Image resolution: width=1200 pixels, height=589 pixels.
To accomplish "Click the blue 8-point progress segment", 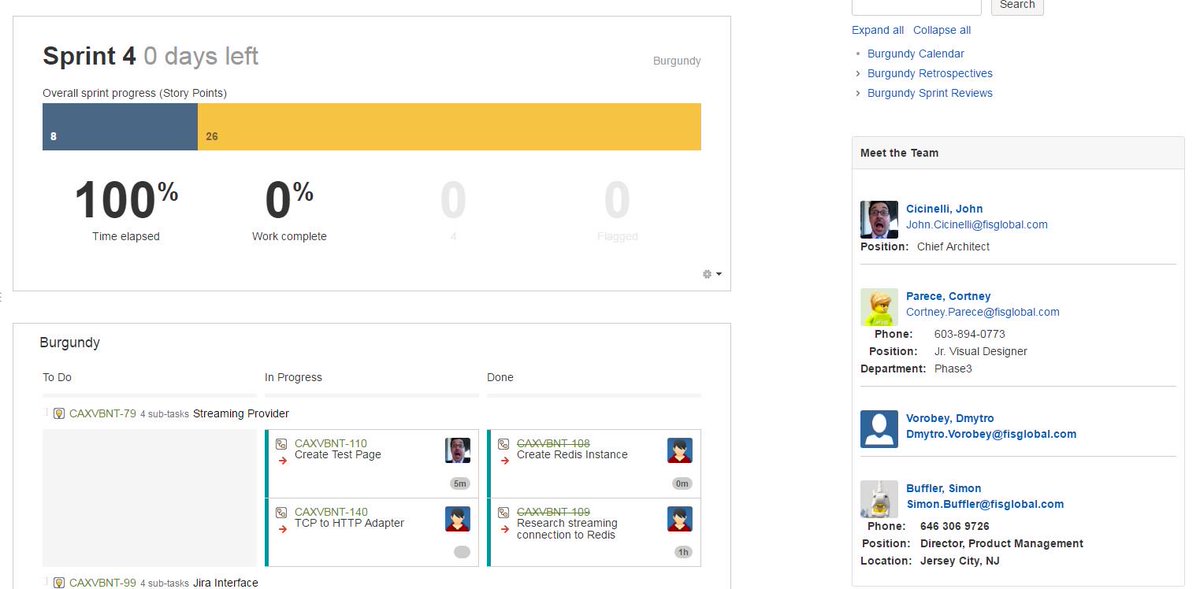I will tap(120, 127).
